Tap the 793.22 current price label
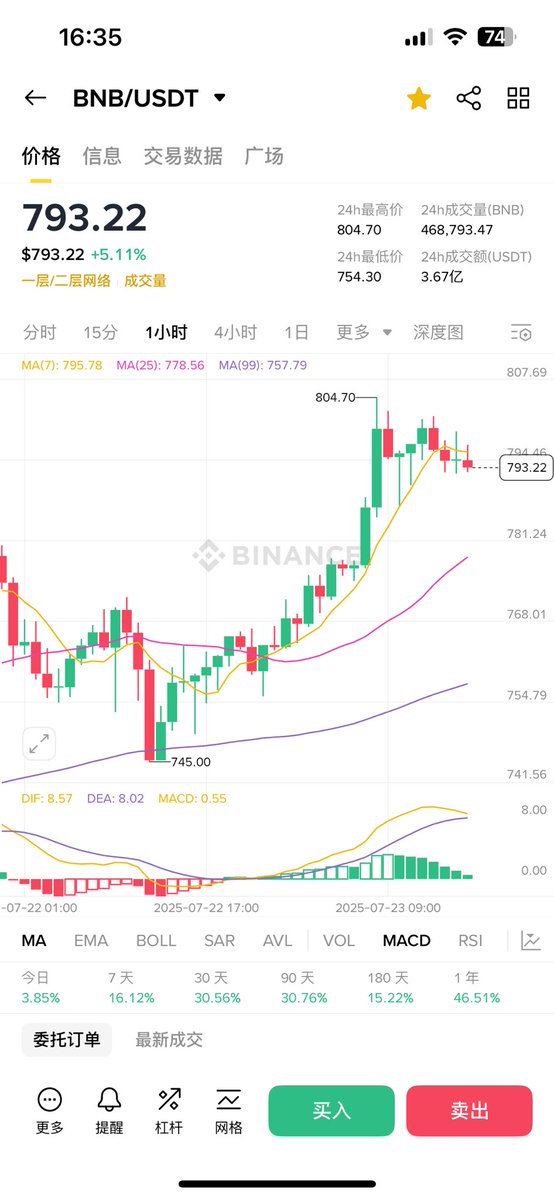 pos(526,467)
